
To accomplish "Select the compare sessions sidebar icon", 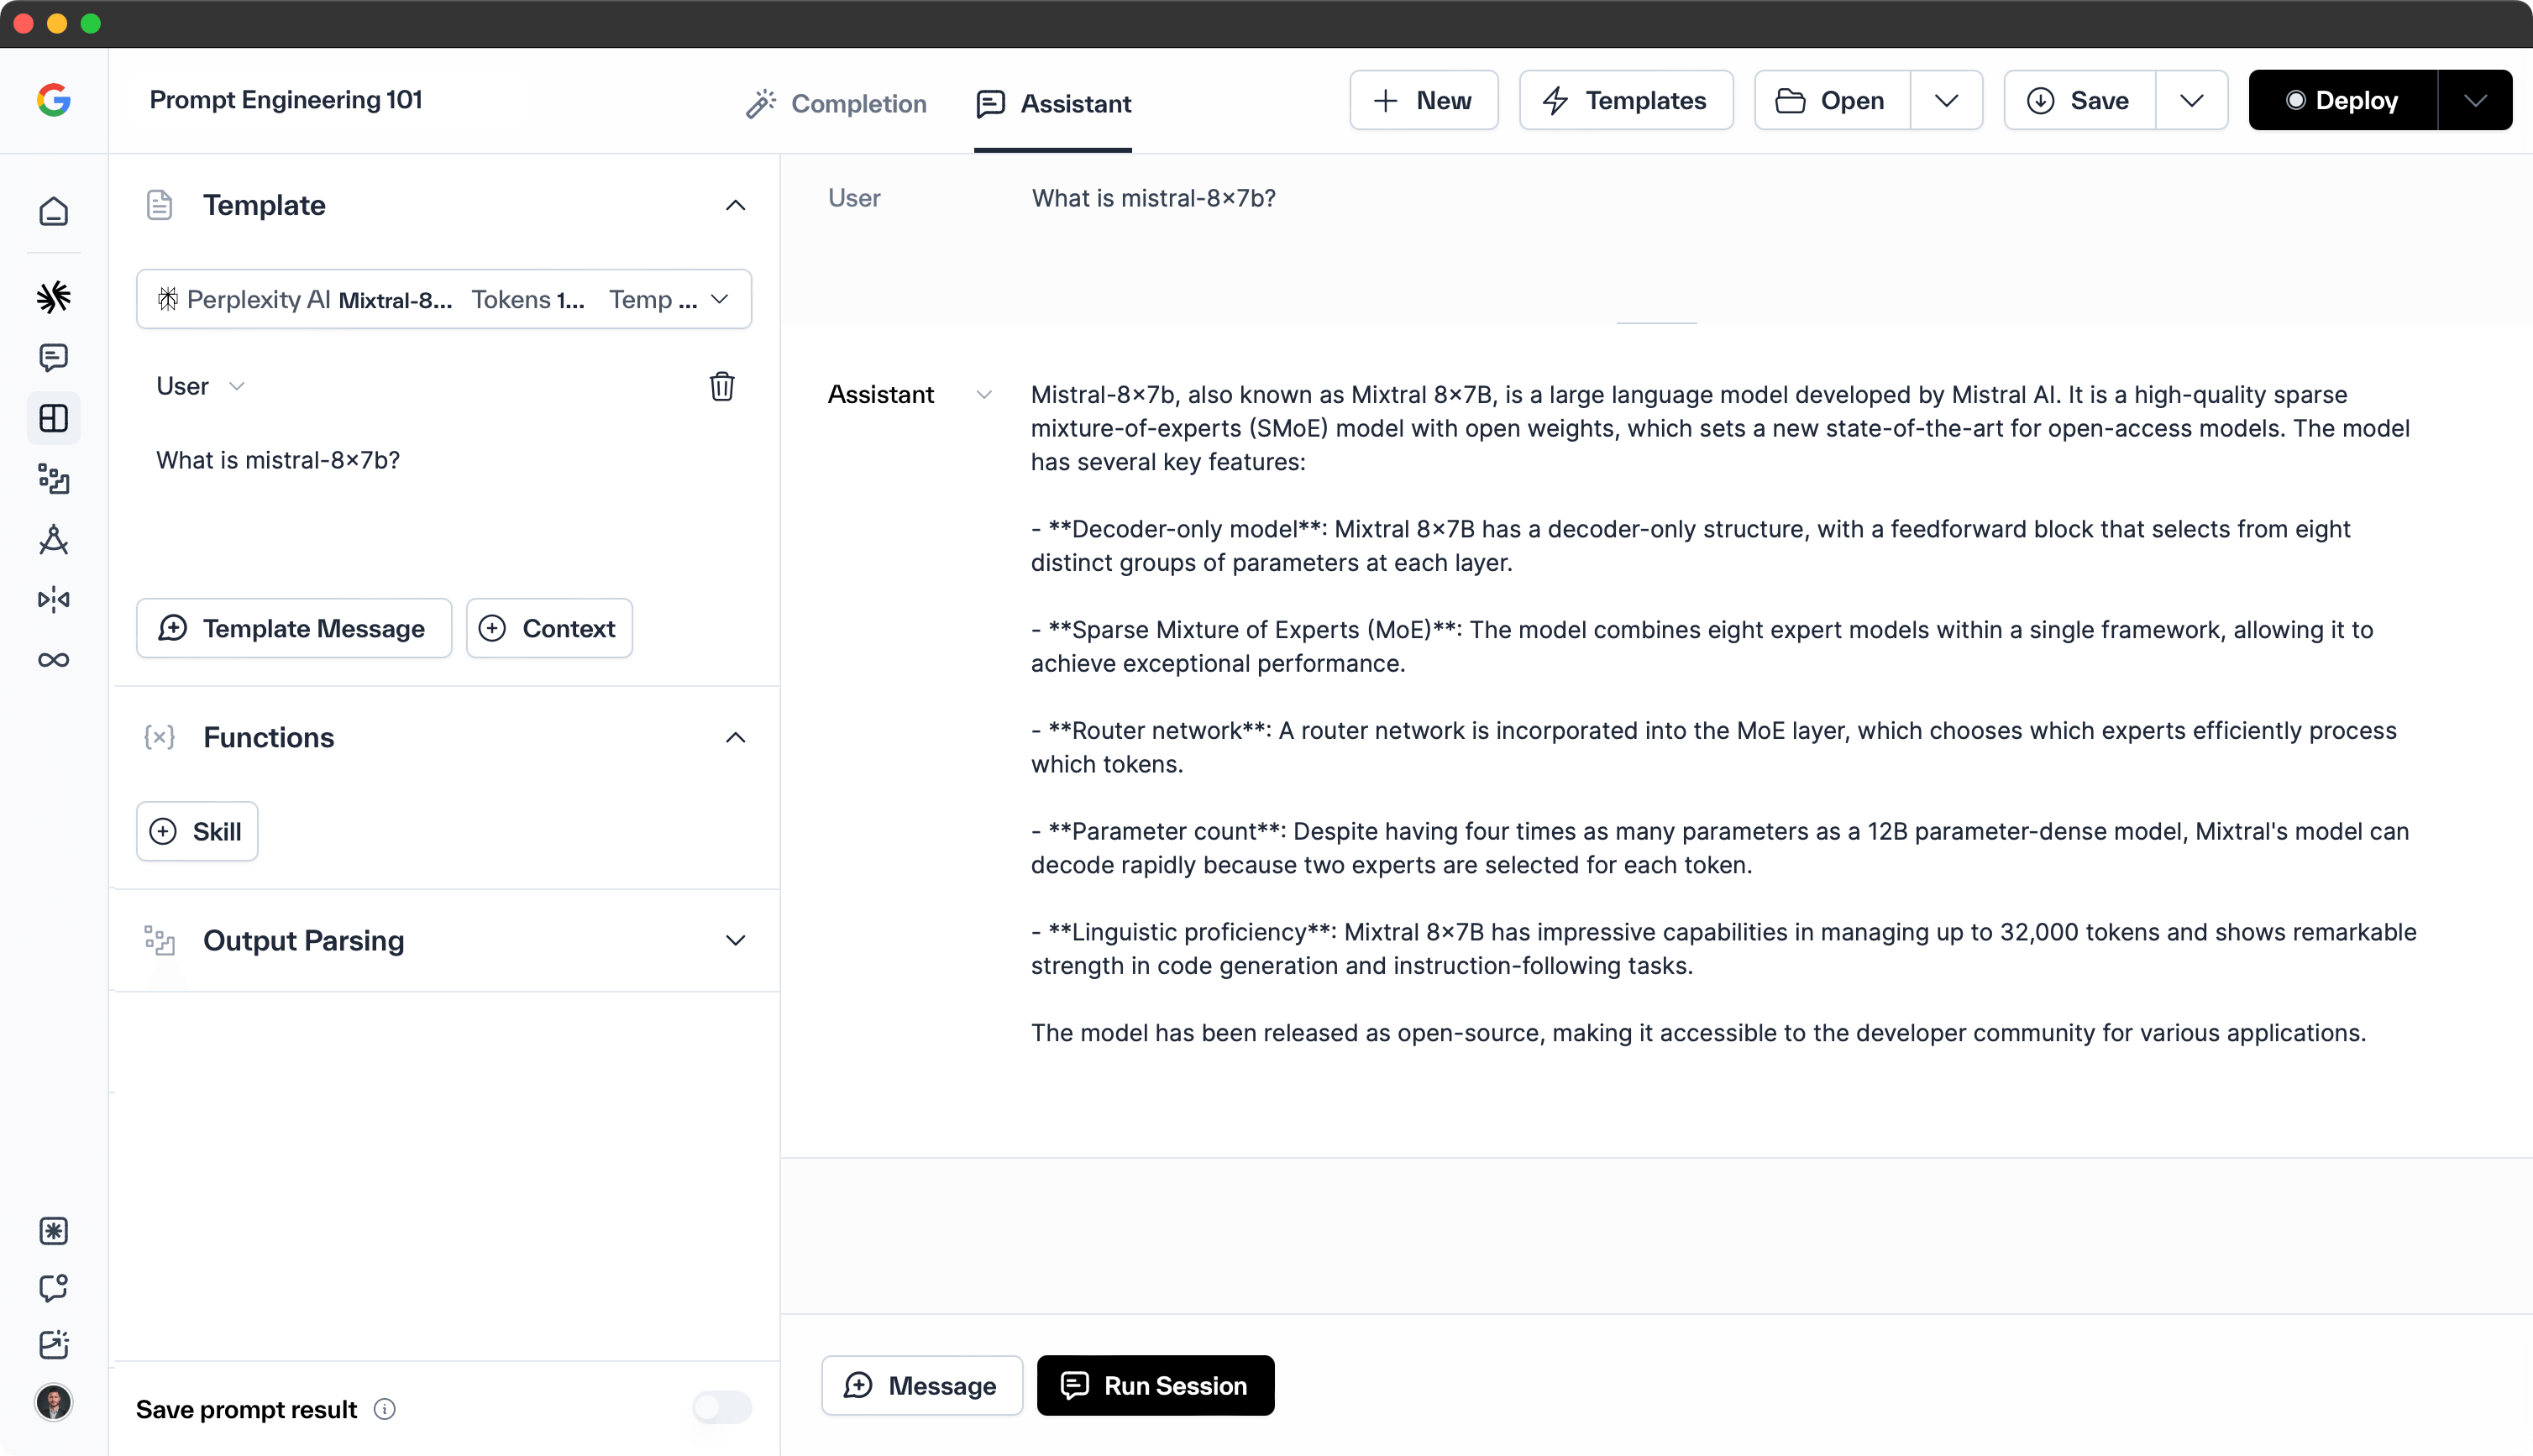I will (x=54, y=600).
